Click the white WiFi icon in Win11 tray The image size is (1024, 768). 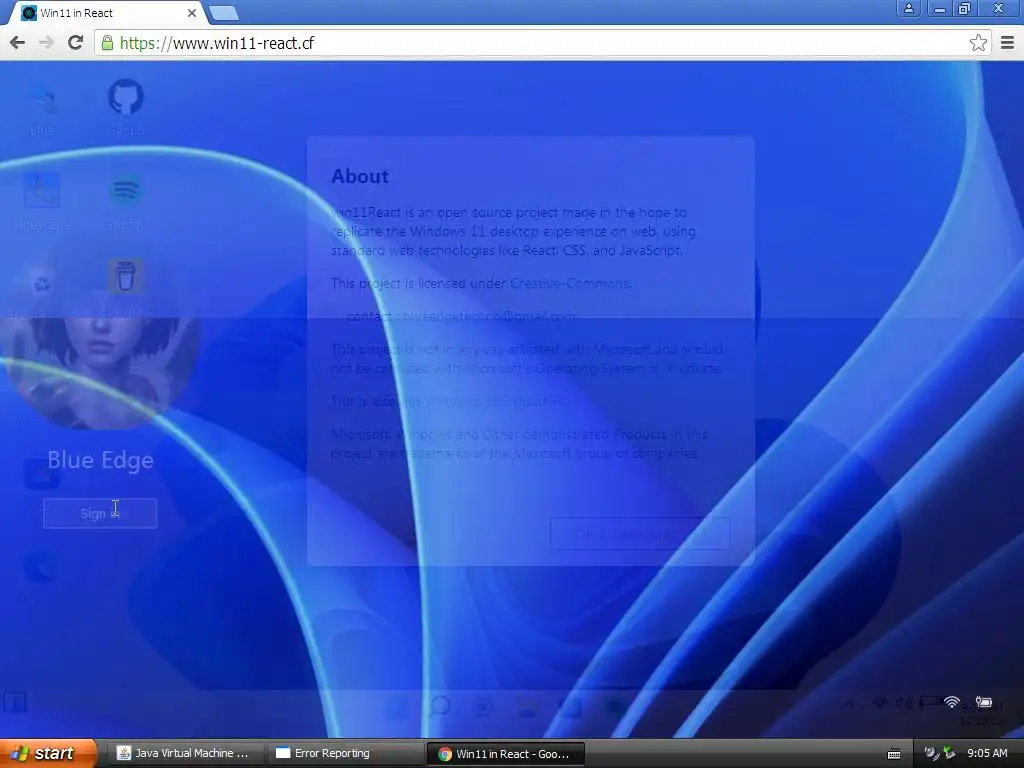click(952, 703)
